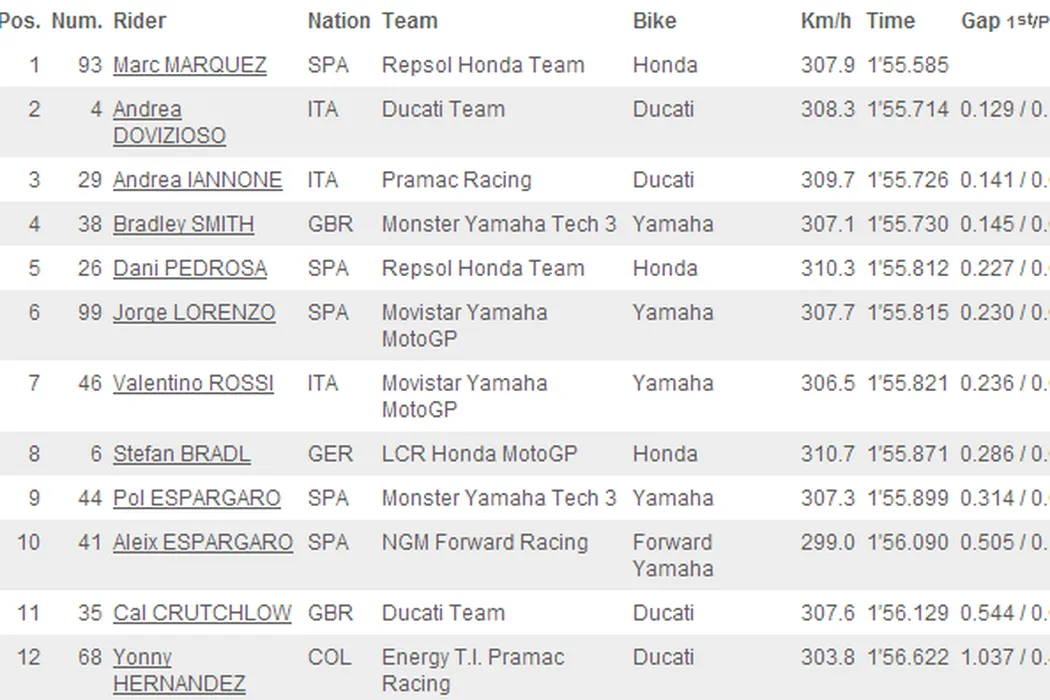
Task: Select Bradley SMITH rider link
Action: (183, 225)
